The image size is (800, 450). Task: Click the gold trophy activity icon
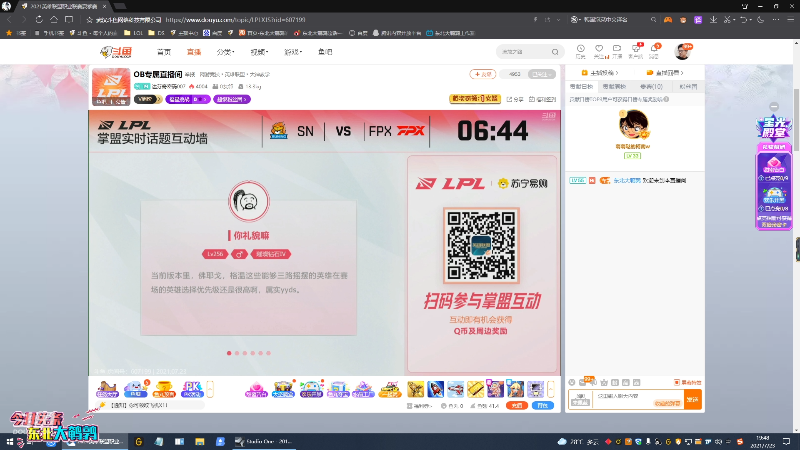click(x=164, y=389)
